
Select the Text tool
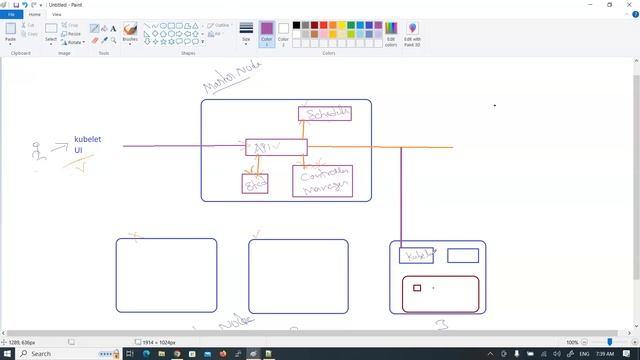click(113, 29)
